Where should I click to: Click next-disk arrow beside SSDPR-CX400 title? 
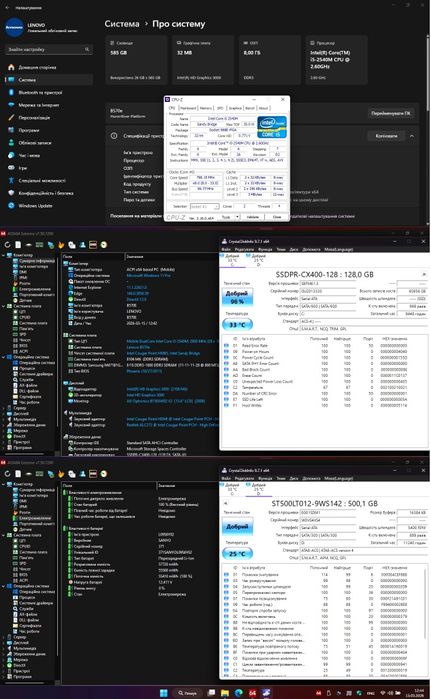424,275
